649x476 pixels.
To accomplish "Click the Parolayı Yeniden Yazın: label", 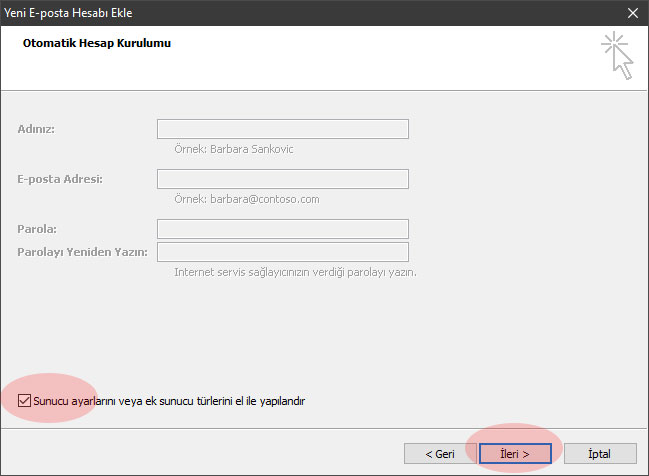I will click(x=82, y=252).
